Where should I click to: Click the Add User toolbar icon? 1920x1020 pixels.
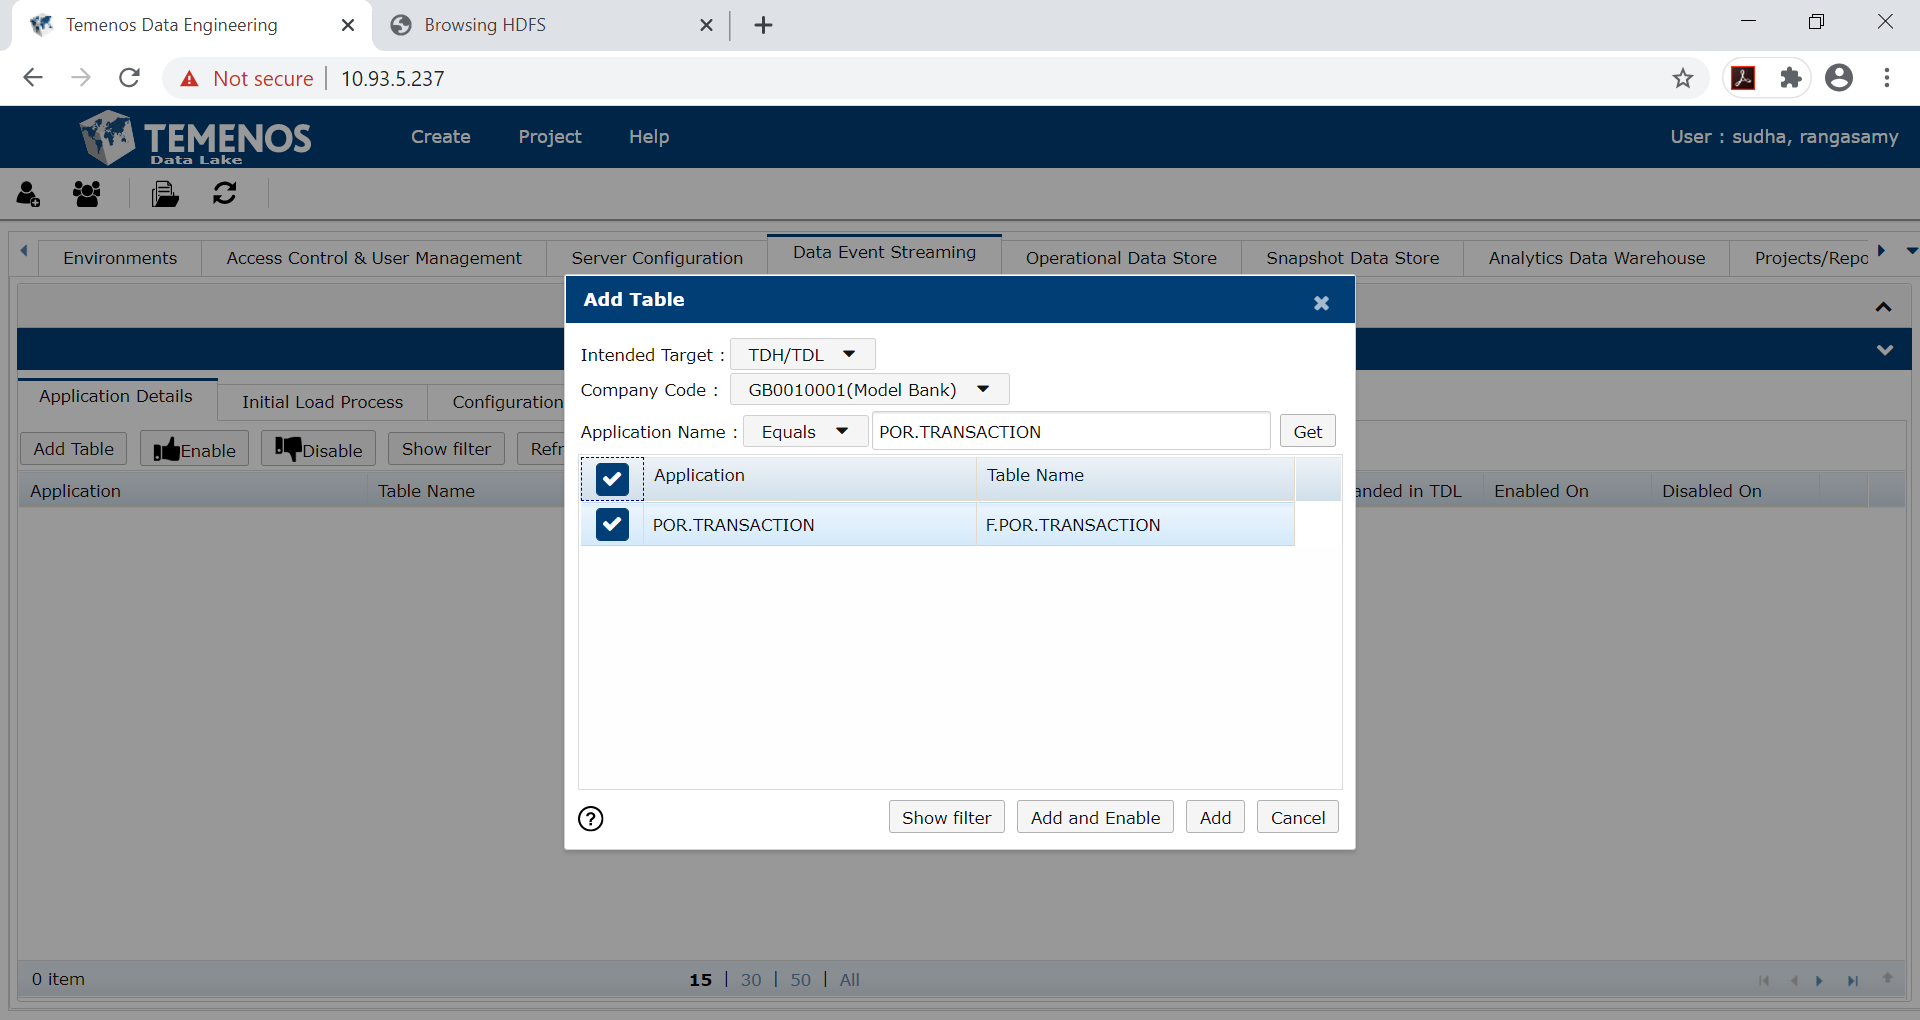28,193
